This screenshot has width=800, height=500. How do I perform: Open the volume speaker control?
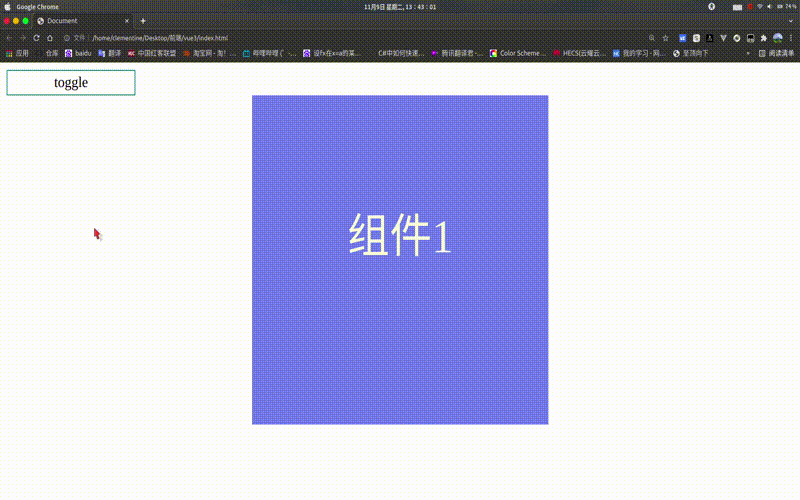pyautogui.click(x=769, y=7)
